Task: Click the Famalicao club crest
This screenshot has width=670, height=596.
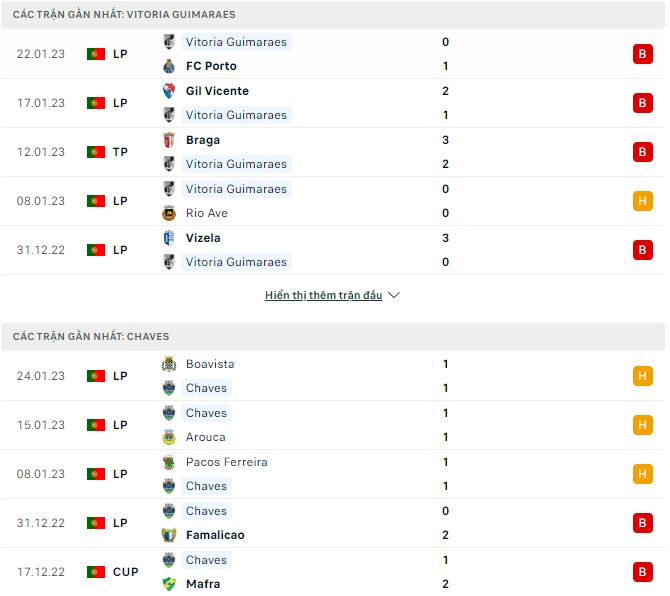Action: (169, 535)
